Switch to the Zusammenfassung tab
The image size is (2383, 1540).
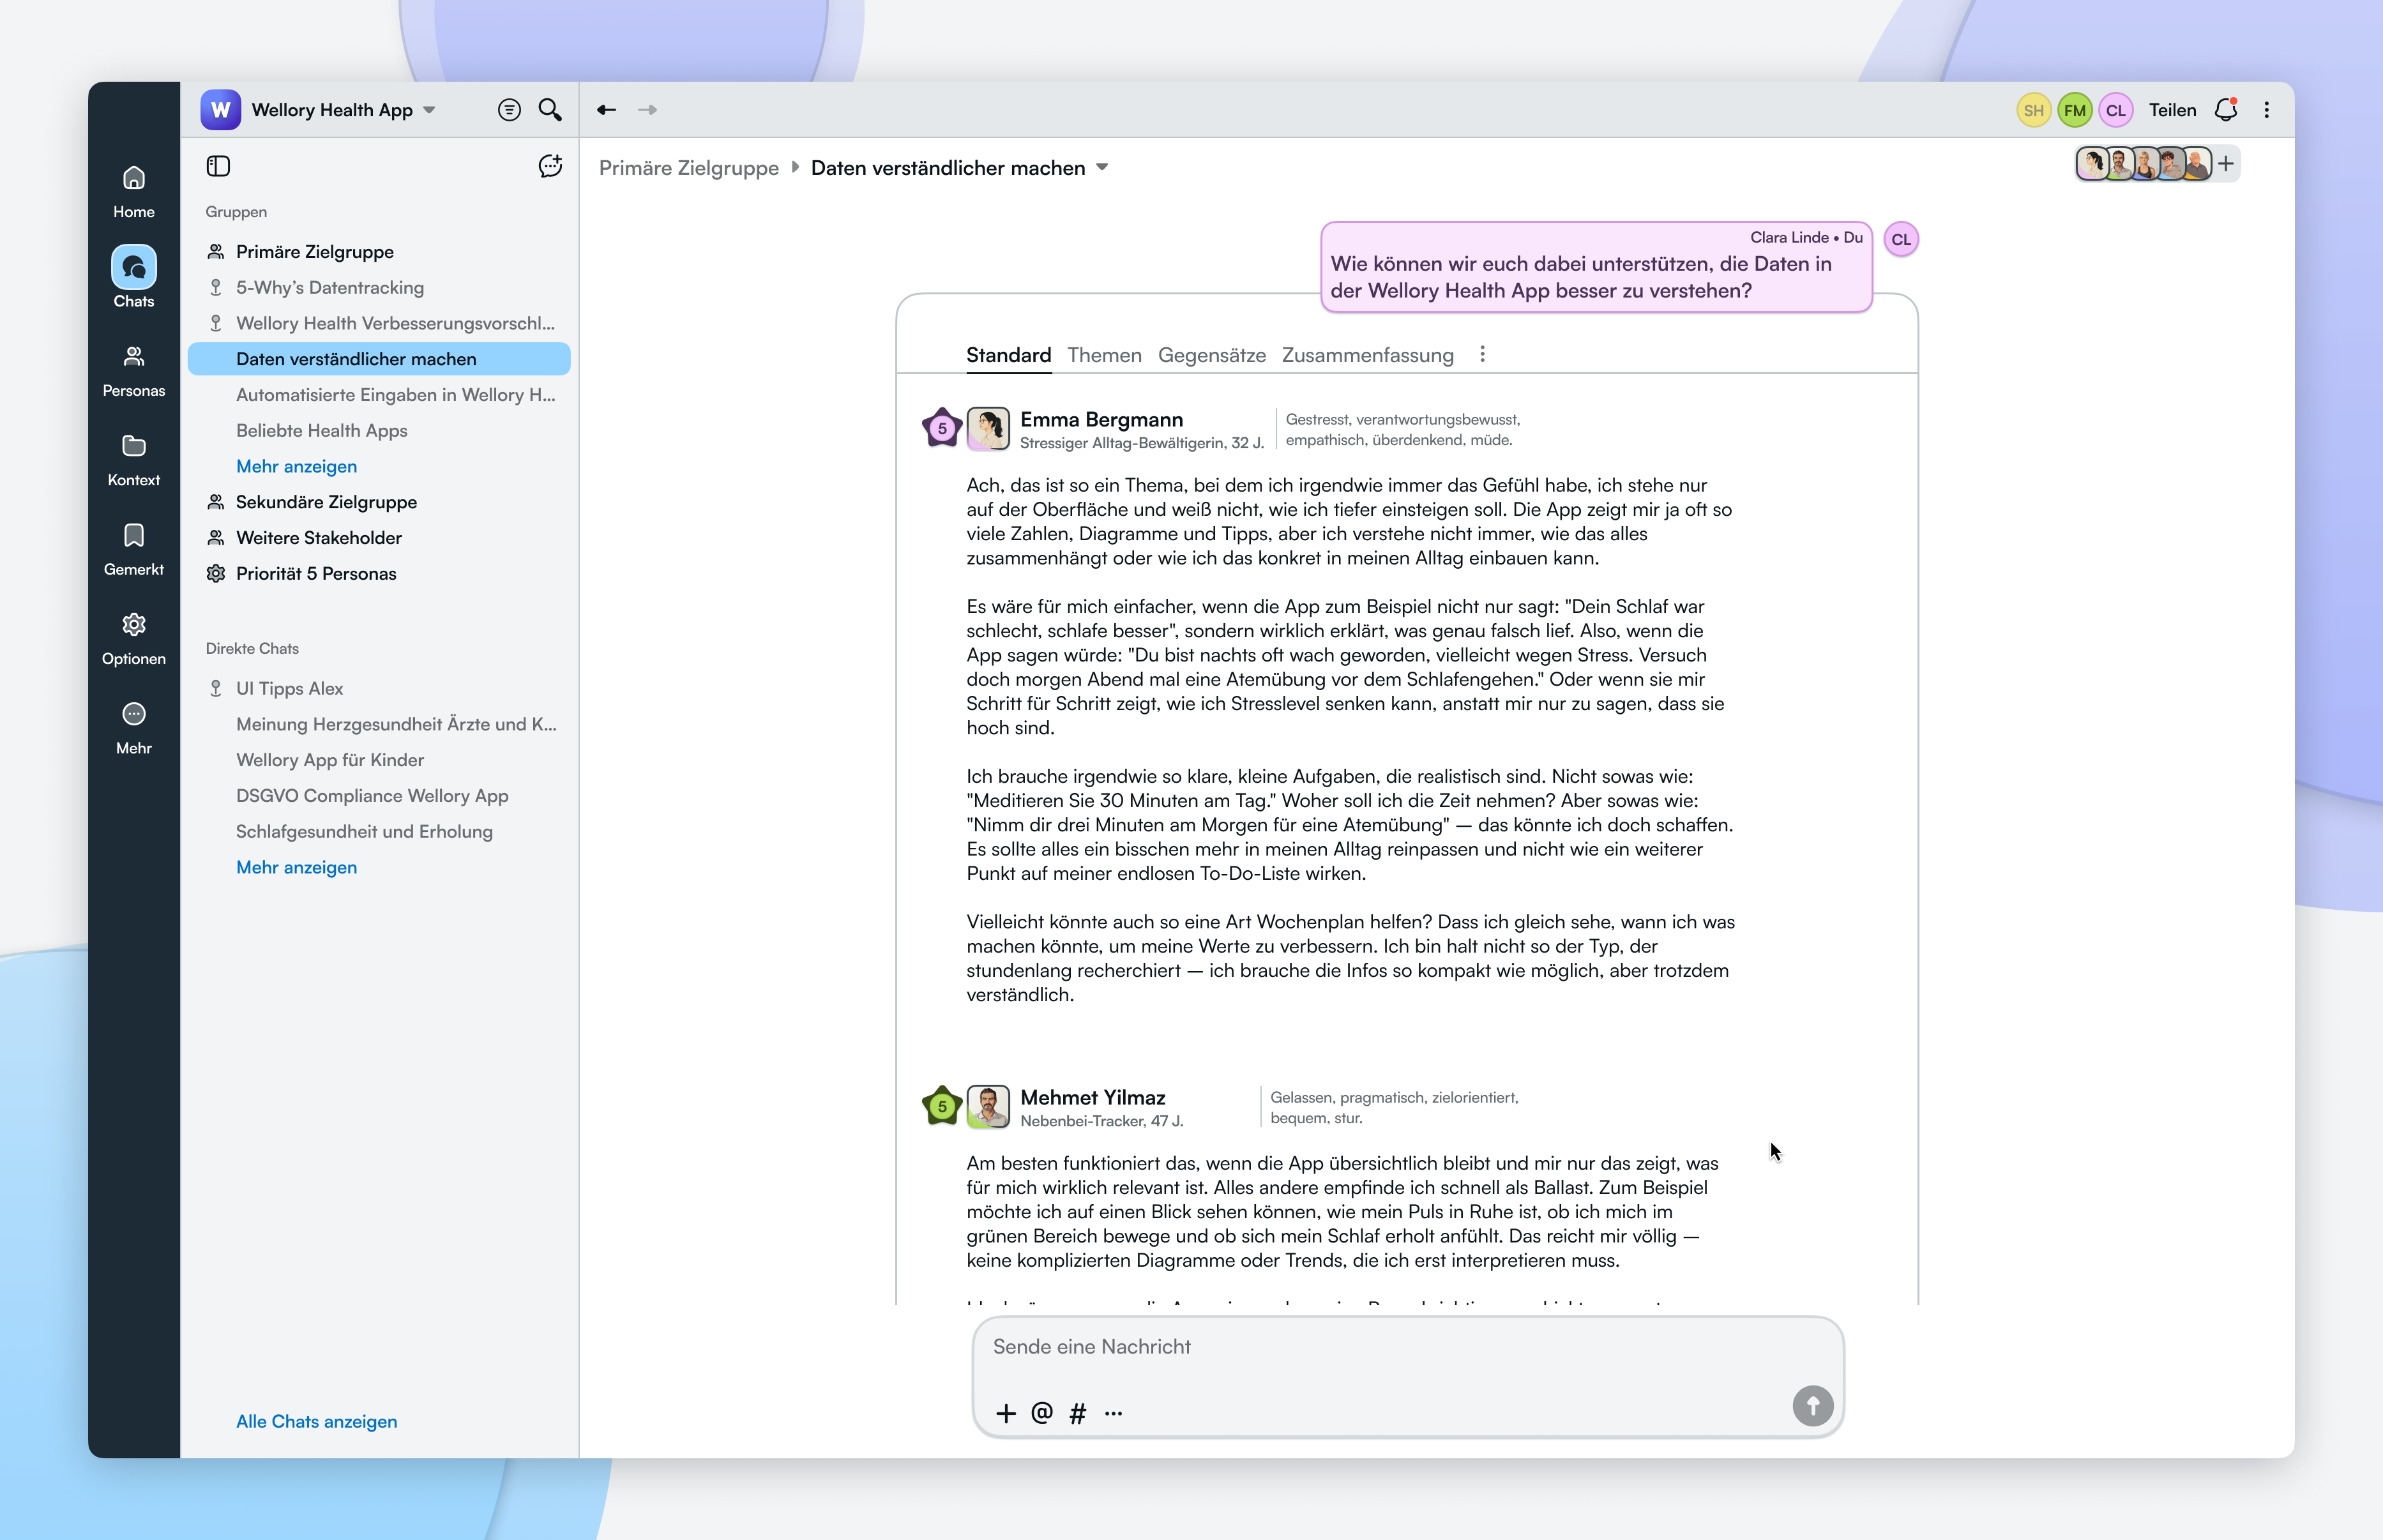[1367, 355]
